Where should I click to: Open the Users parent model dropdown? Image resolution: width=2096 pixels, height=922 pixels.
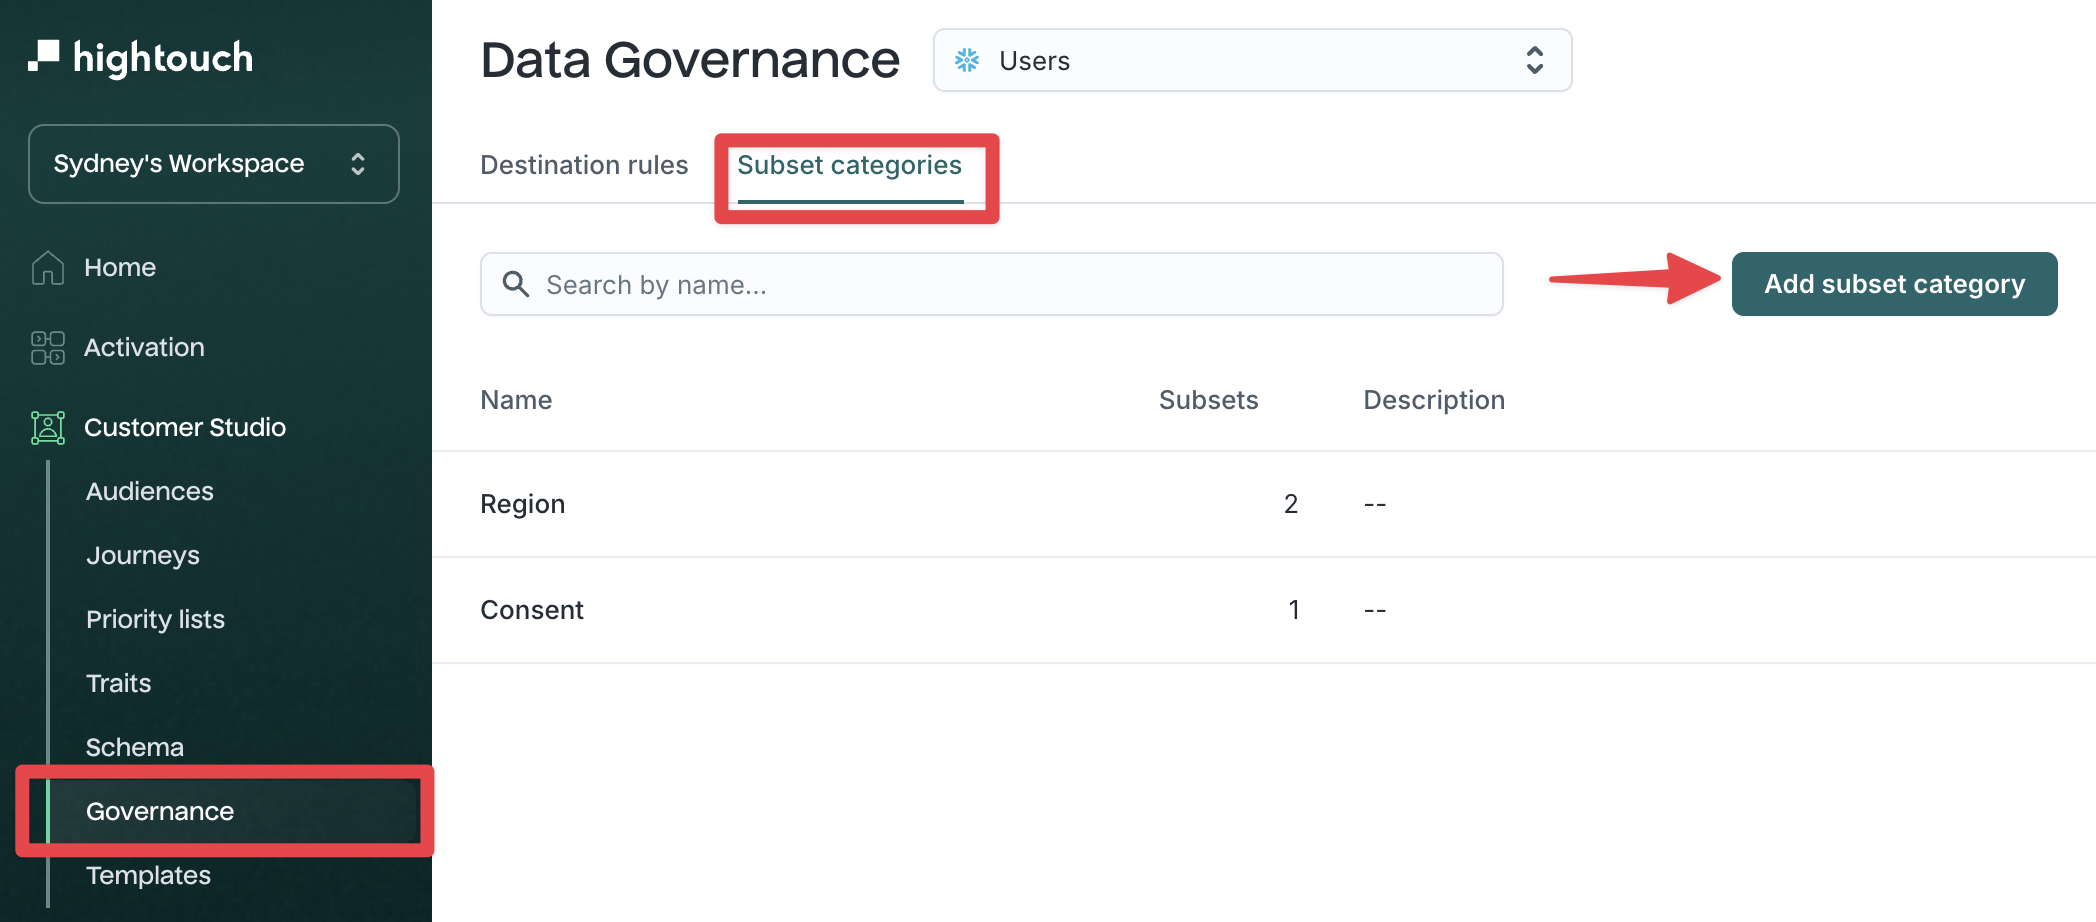pyautogui.click(x=1252, y=60)
